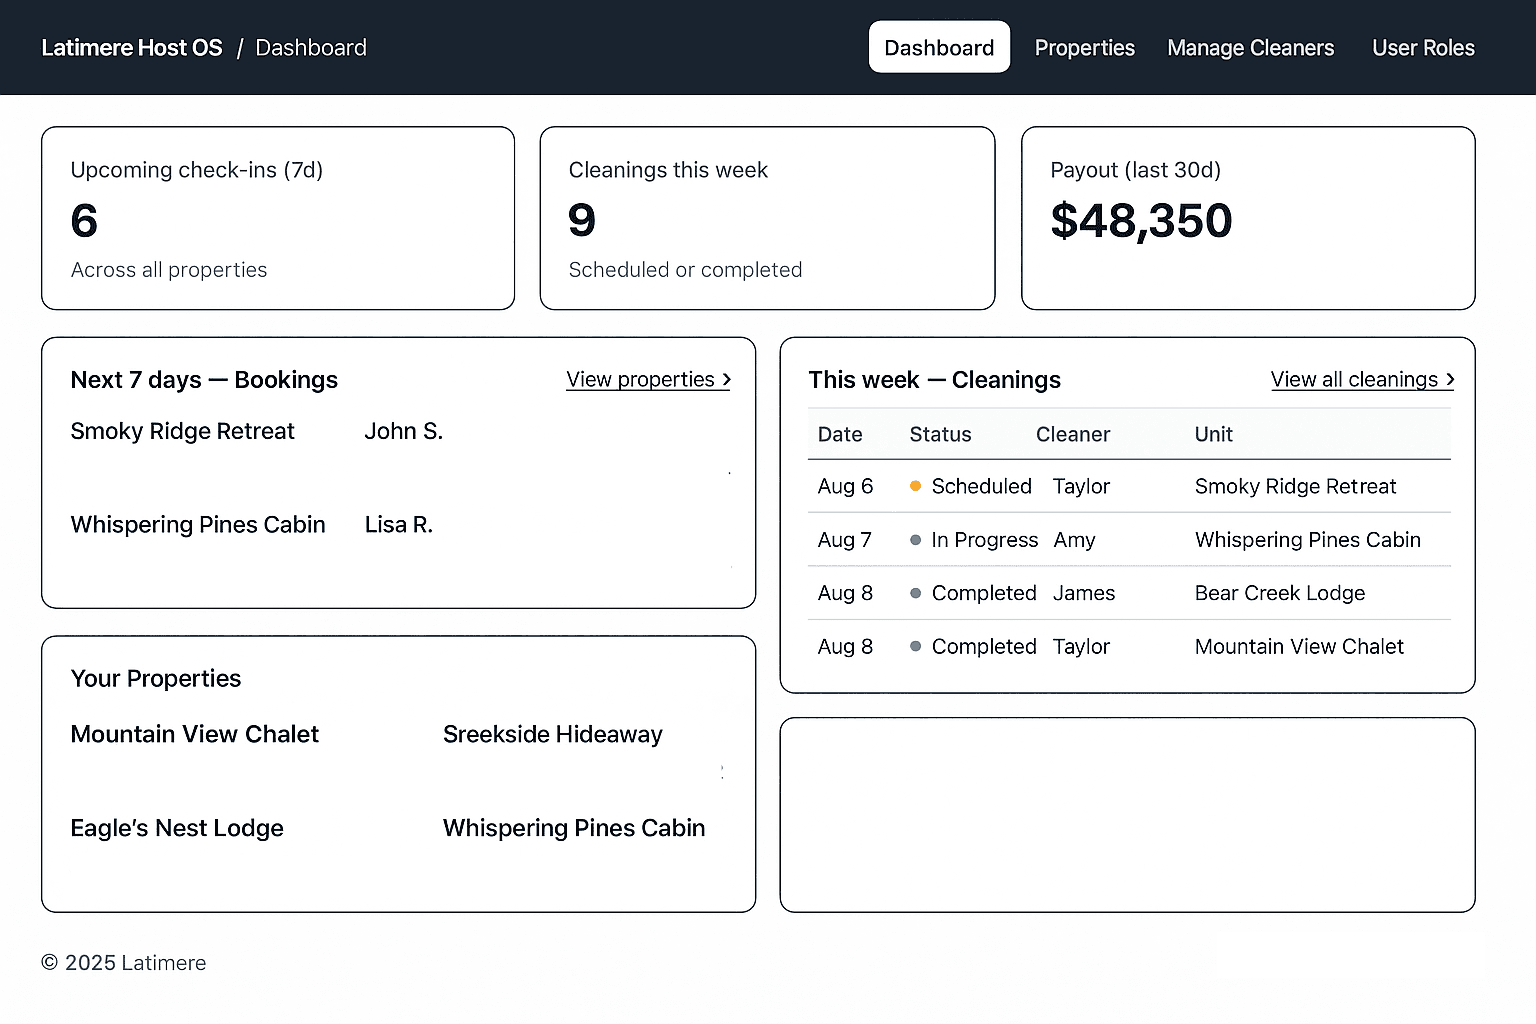Open Sreekside Hideaway property
Image resolution: width=1536 pixels, height=1024 pixels.
(x=553, y=734)
